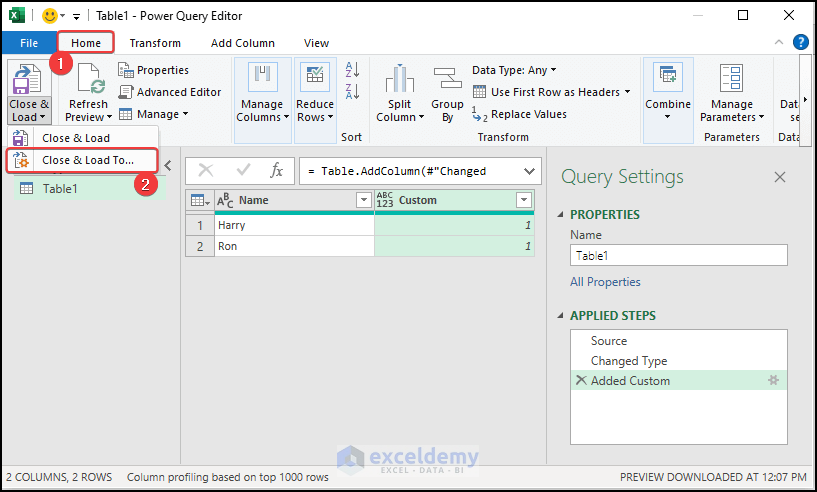
Task: Edit the query Name field Table1
Action: (x=678, y=255)
